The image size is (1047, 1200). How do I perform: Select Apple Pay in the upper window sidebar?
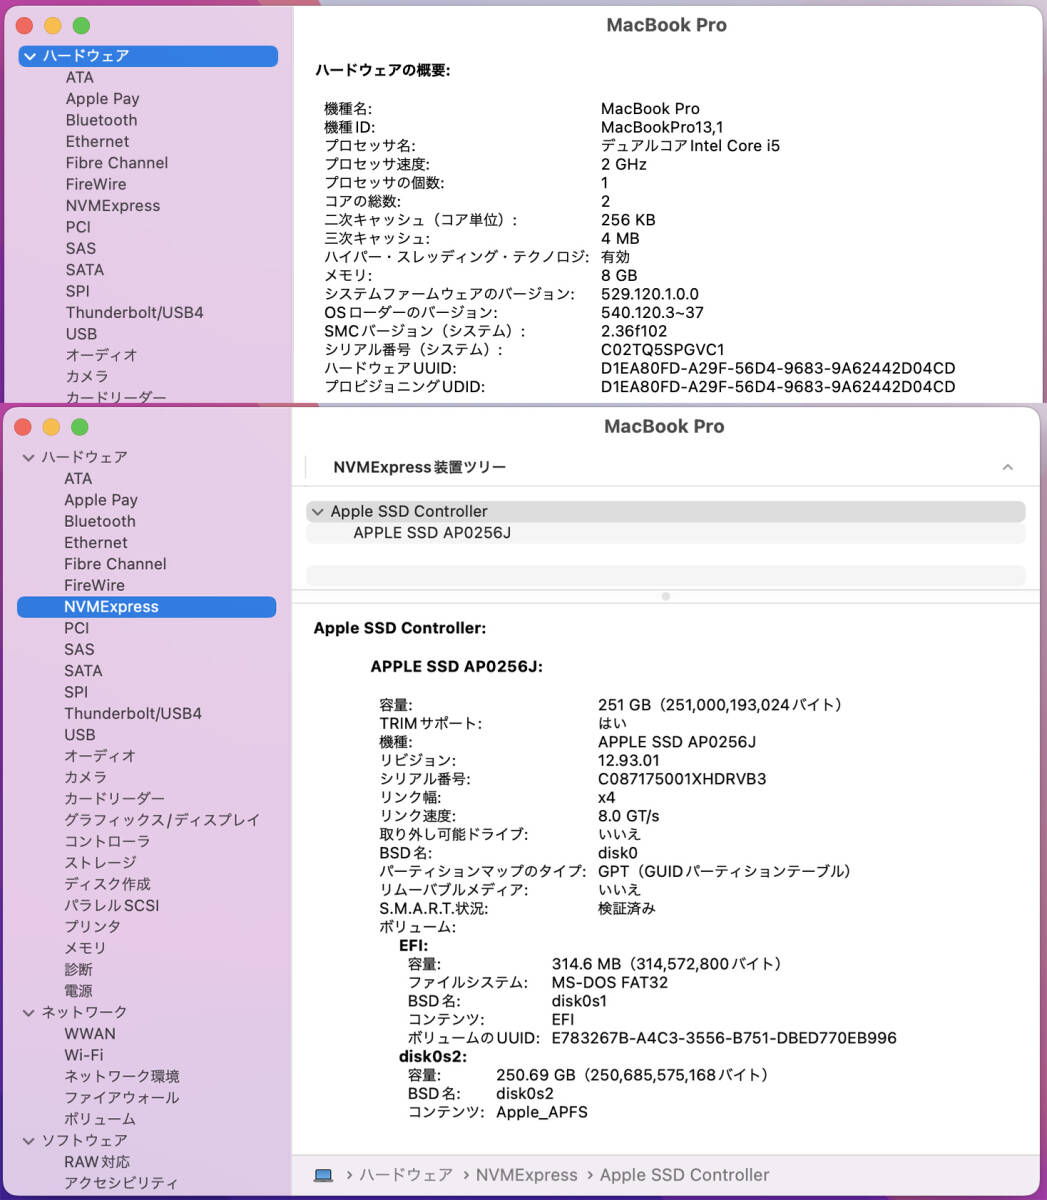(x=102, y=98)
